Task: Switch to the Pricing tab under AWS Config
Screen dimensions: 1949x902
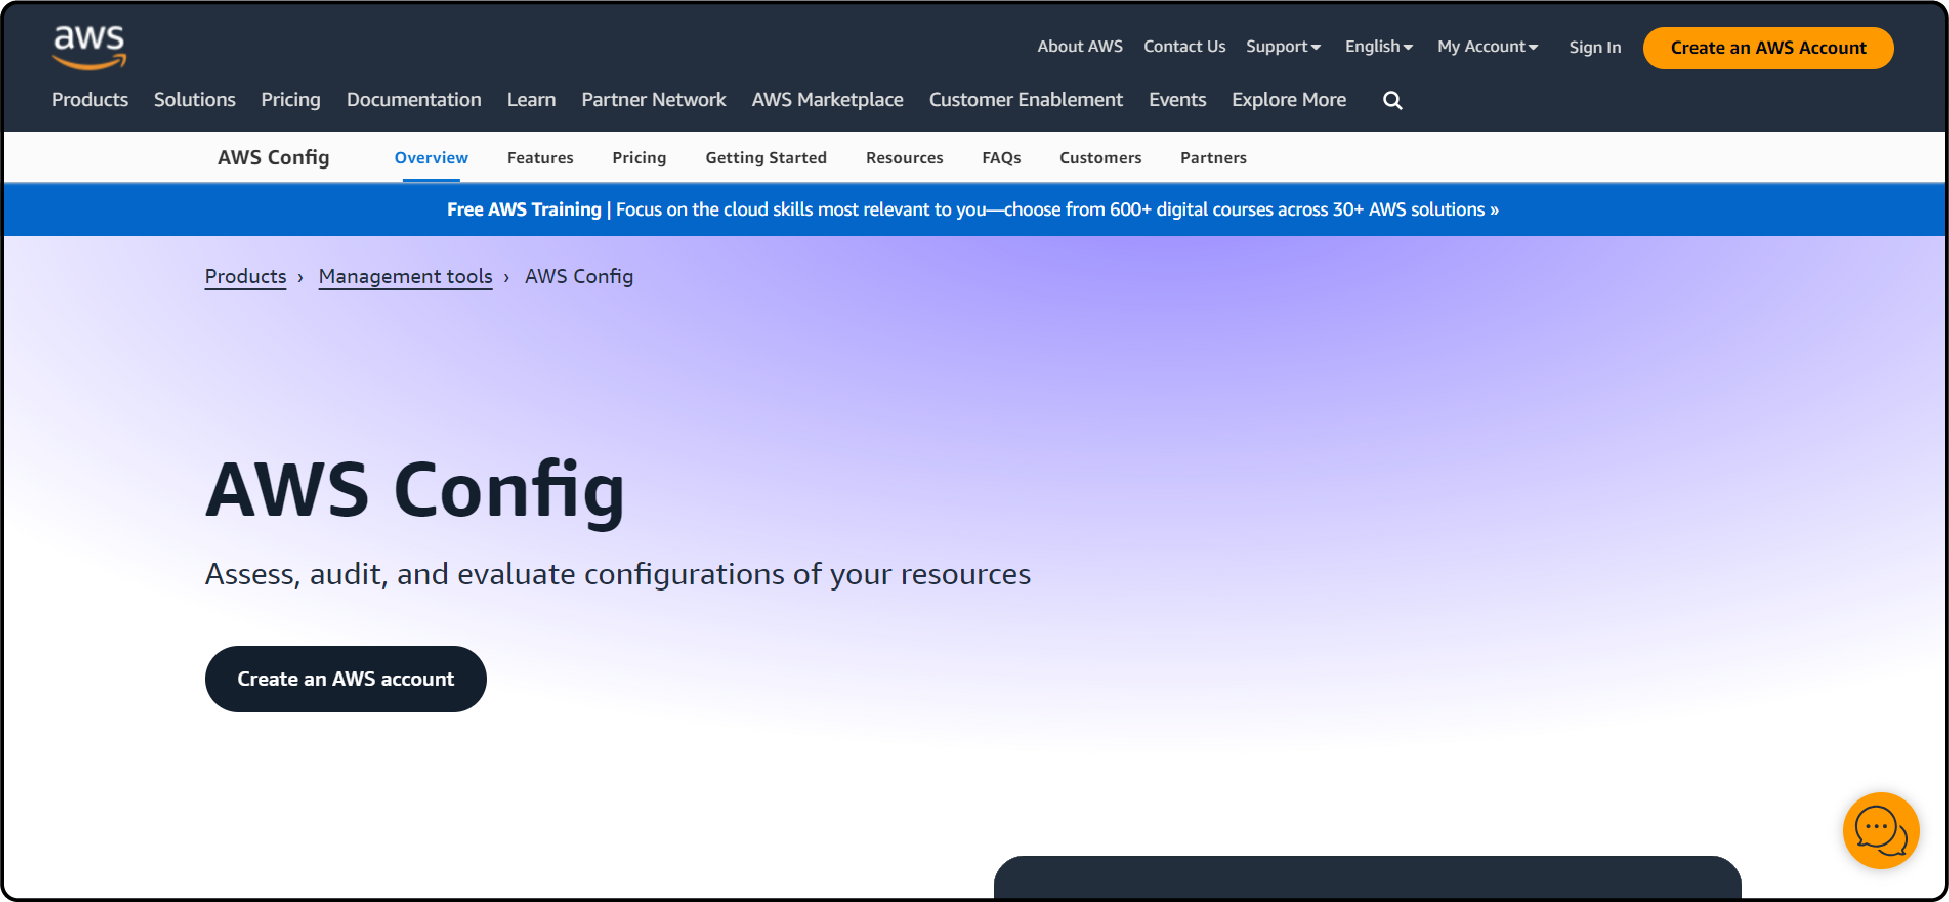Action: 639,158
